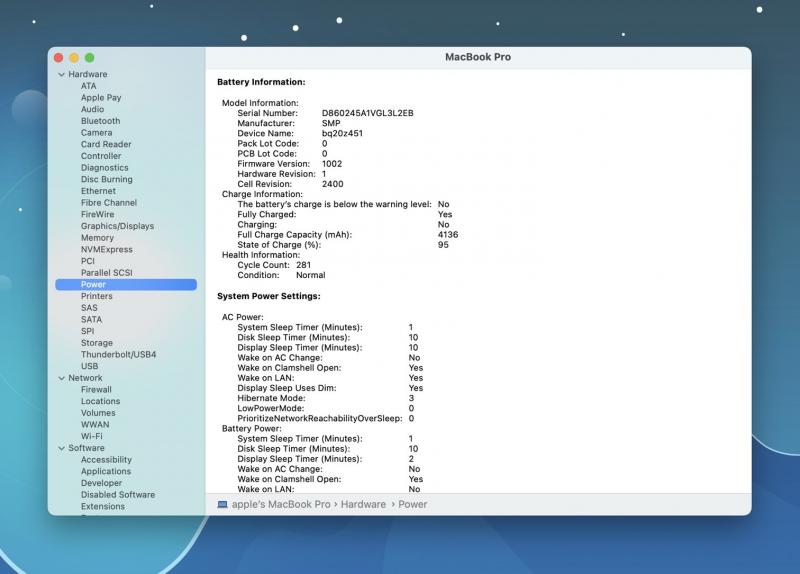Open Card Reader details
Viewport: 800px width, 574px height.
106,144
